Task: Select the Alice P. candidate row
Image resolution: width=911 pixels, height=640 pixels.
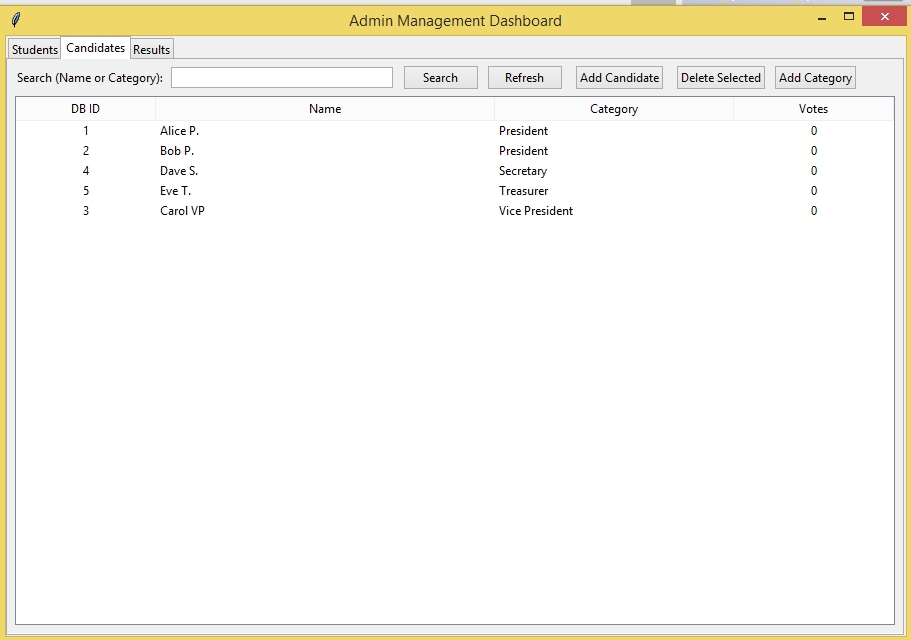Action: [x=180, y=131]
